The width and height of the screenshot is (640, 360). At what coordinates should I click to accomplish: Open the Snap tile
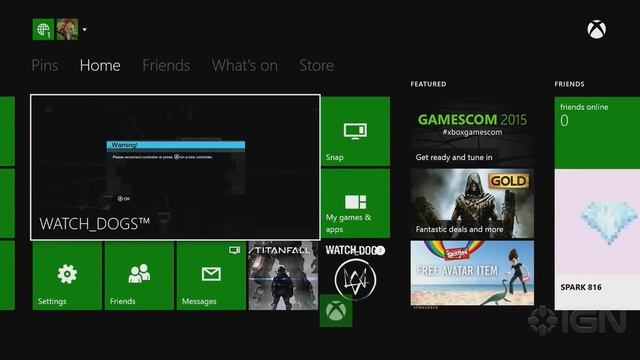click(356, 131)
